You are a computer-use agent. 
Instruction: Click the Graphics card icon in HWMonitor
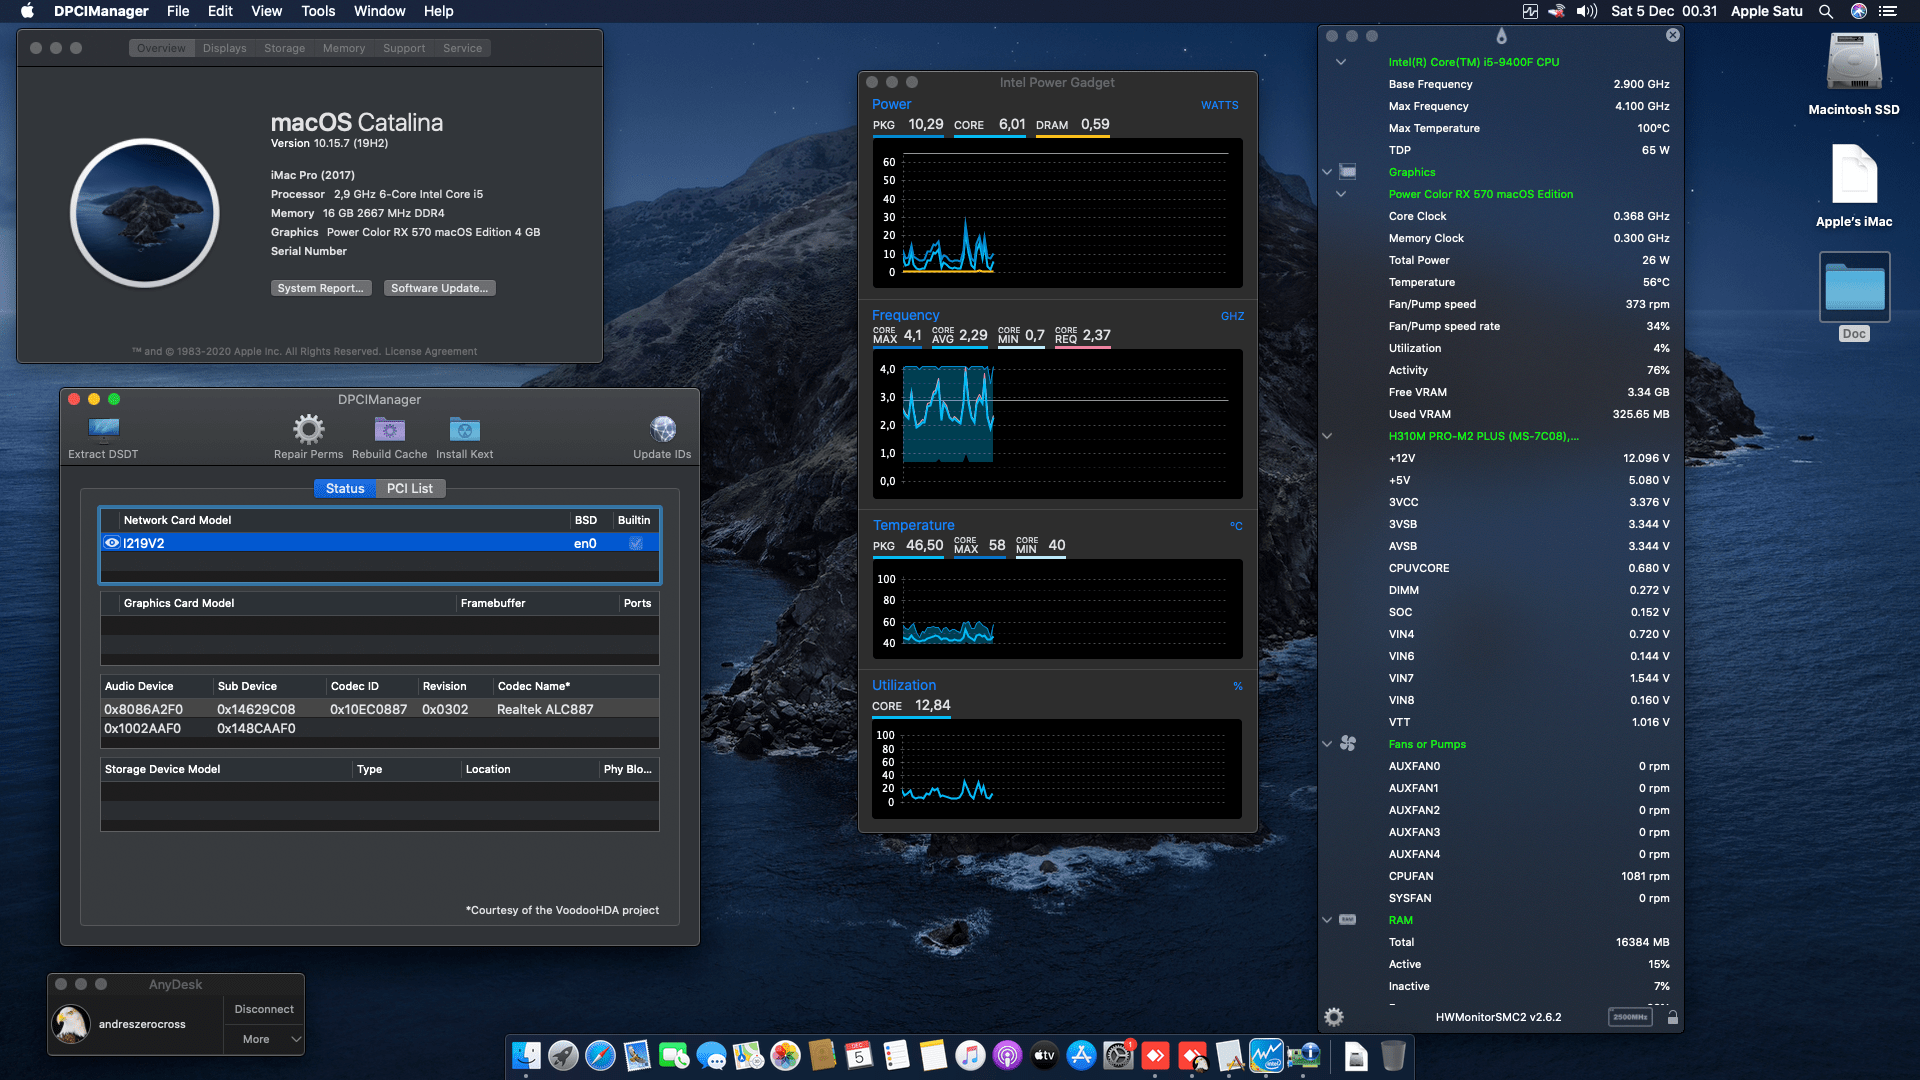click(1347, 172)
